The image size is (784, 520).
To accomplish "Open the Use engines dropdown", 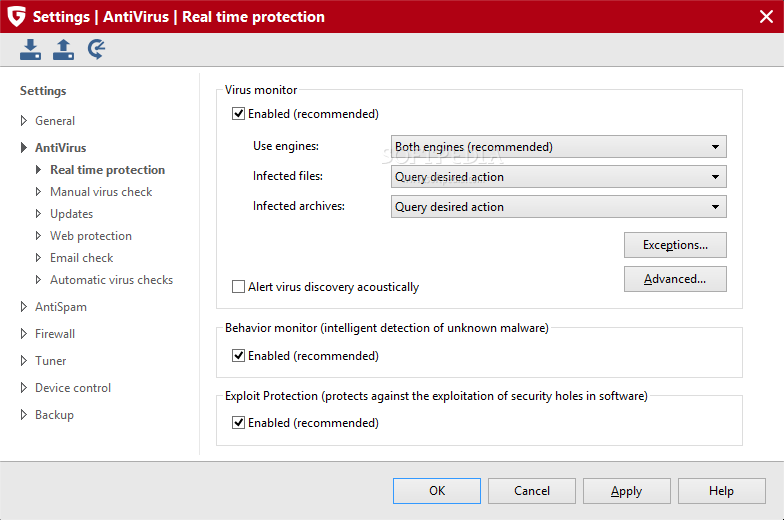I will pyautogui.click(x=558, y=147).
